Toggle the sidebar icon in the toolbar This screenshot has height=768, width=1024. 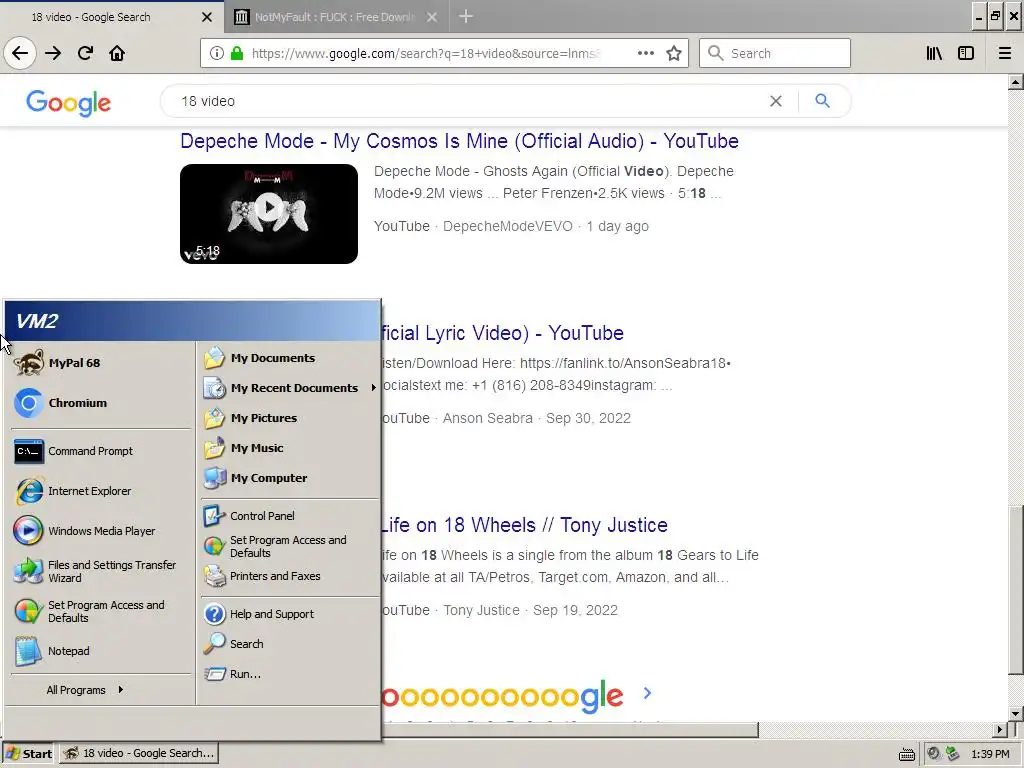pos(966,53)
